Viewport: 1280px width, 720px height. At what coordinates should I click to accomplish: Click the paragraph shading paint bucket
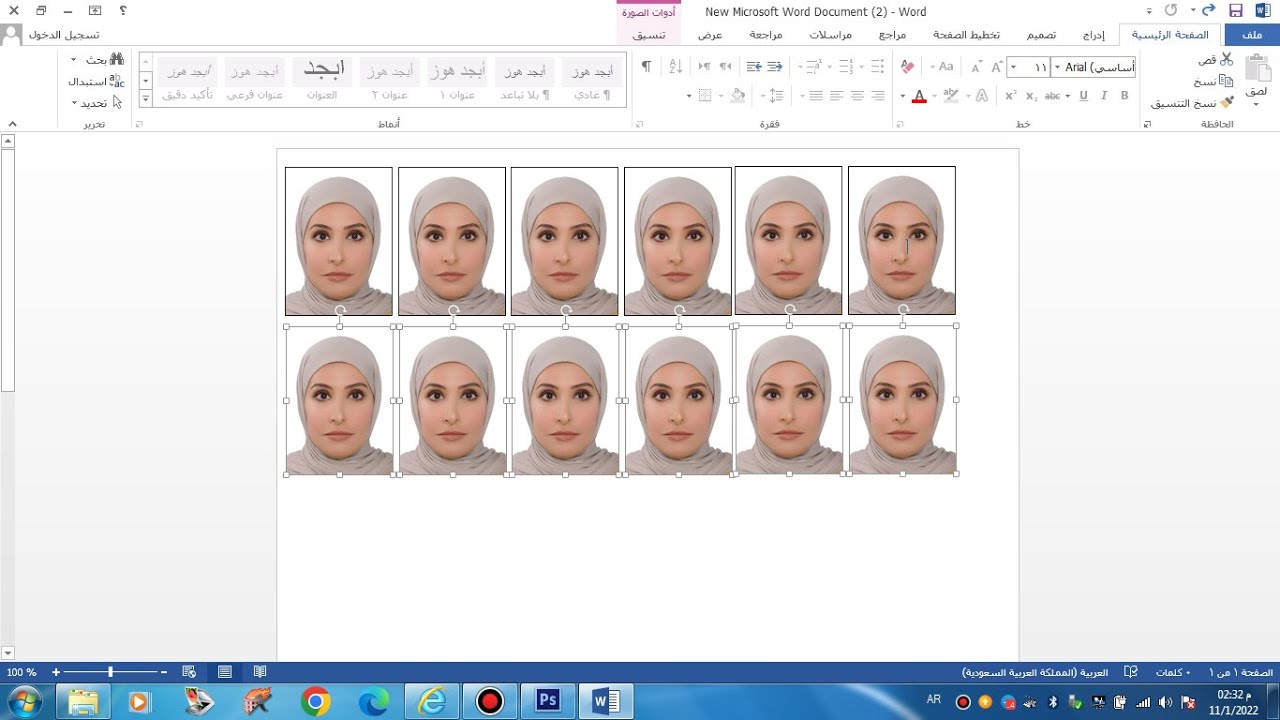pyautogui.click(x=737, y=96)
